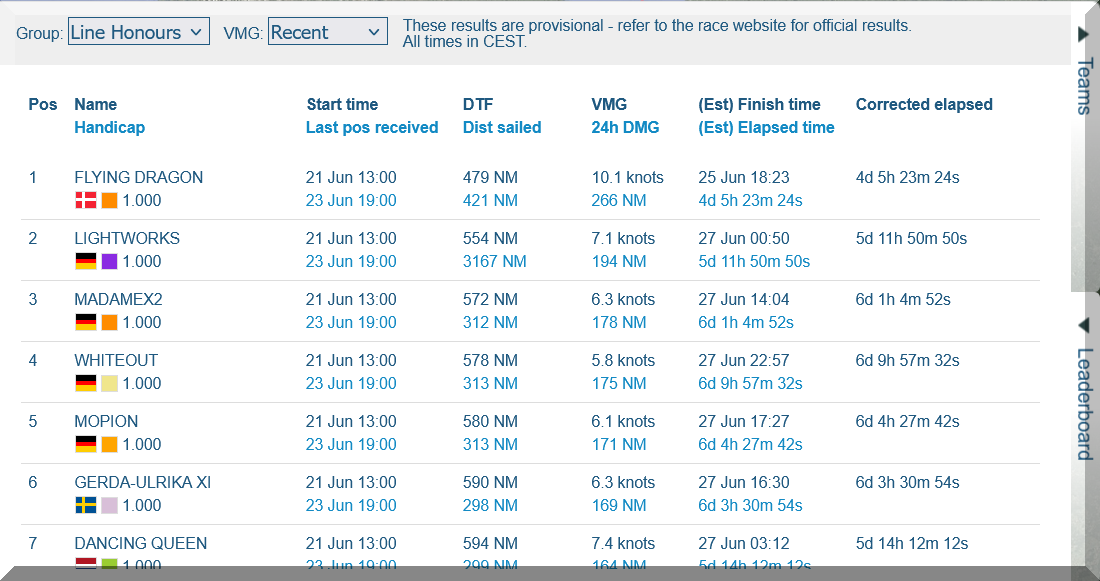Click the pale yellow swatch for WHITEOUT
1100x581 pixels.
point(109,384)
